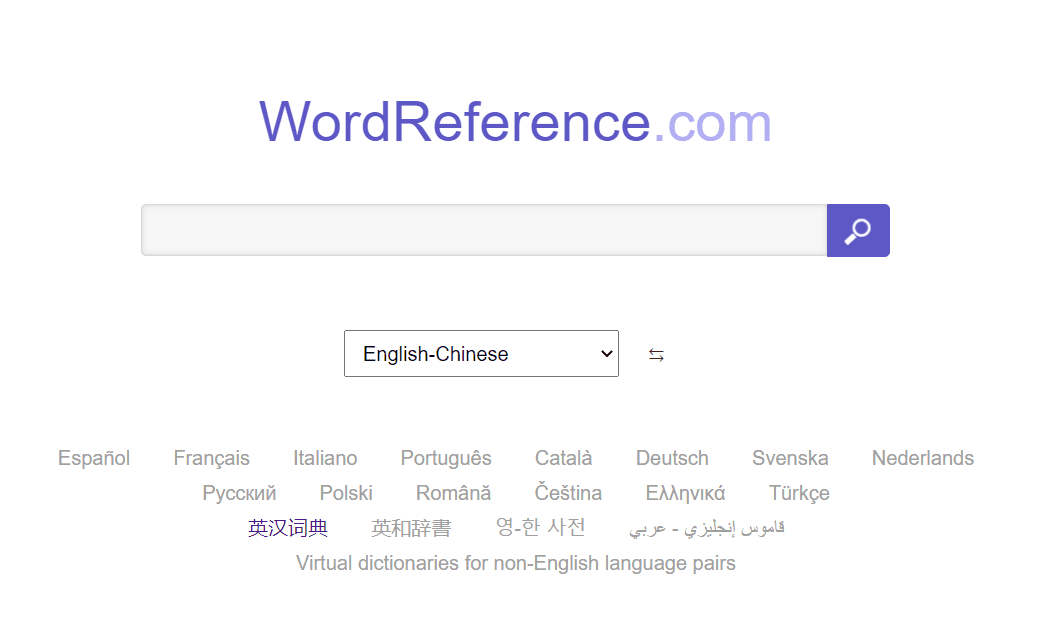This screenshot has width=1051, height=628.
Task: Open the Français dictionary
Action: pyautogui.click(x=211, y=458)
